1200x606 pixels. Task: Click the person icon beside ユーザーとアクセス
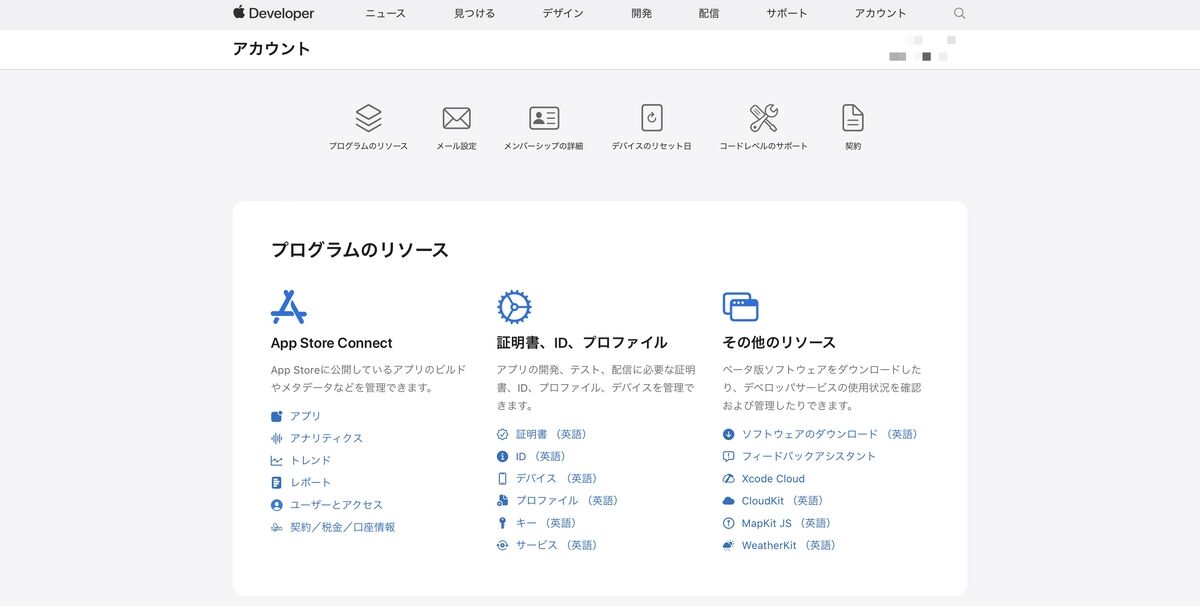point(277,505)
